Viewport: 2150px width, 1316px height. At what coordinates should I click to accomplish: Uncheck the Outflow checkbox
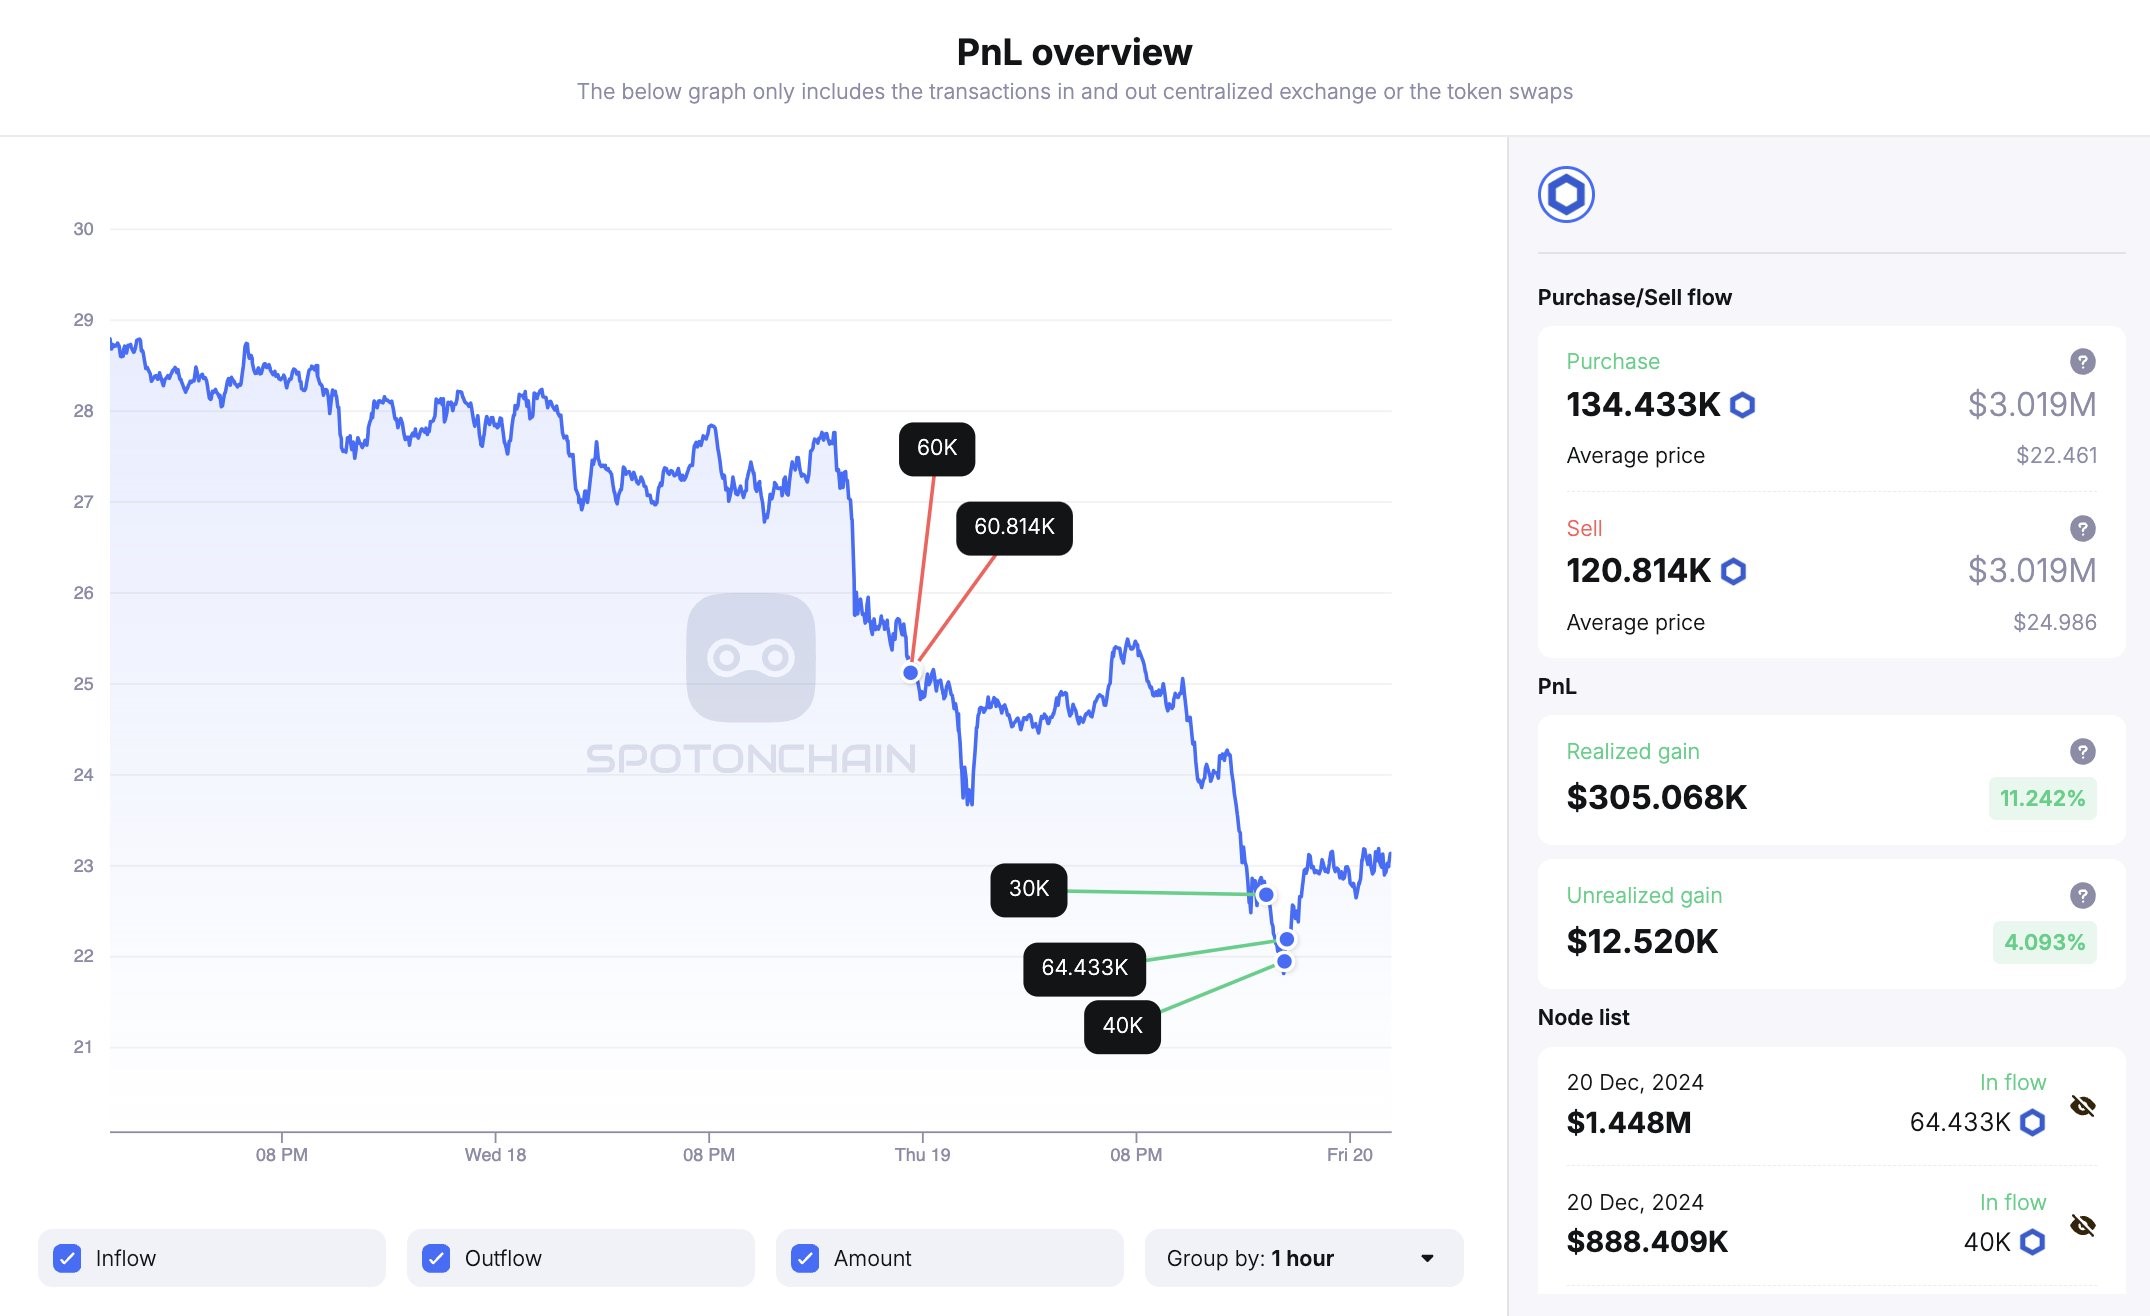436,1258
